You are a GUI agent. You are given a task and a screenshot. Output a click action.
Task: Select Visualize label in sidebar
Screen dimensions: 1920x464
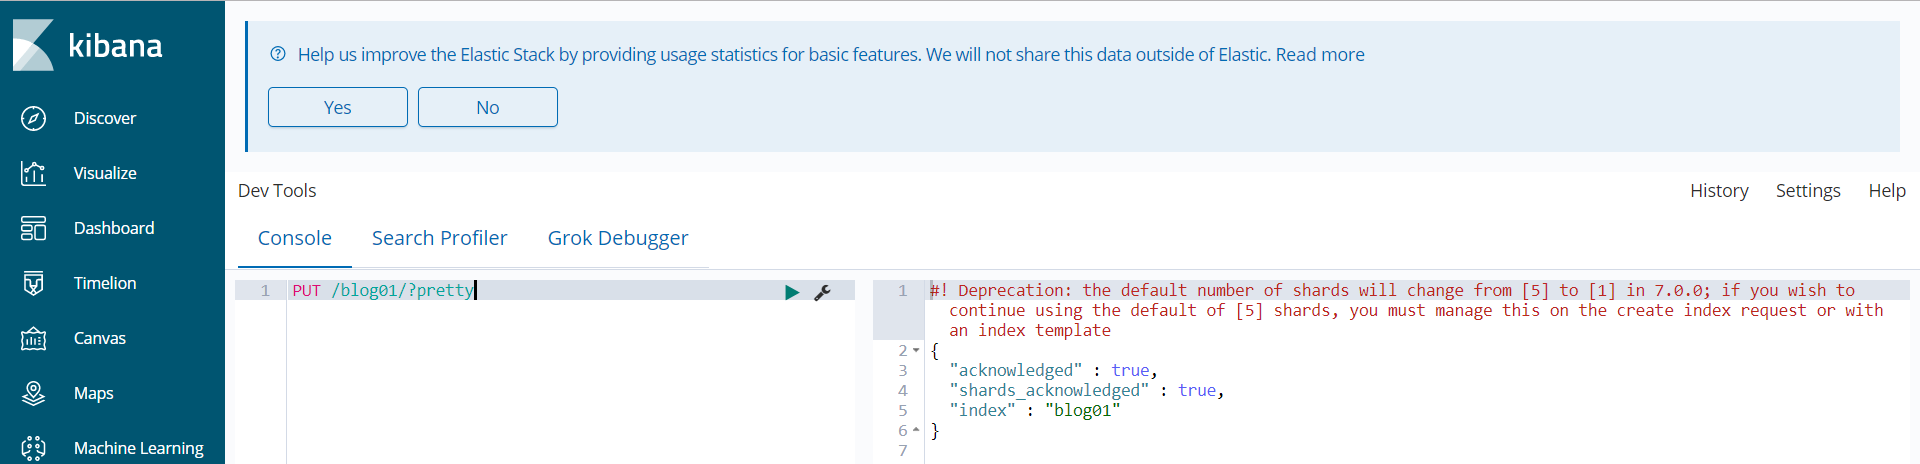pyautogui.click(x=105, y=173)
